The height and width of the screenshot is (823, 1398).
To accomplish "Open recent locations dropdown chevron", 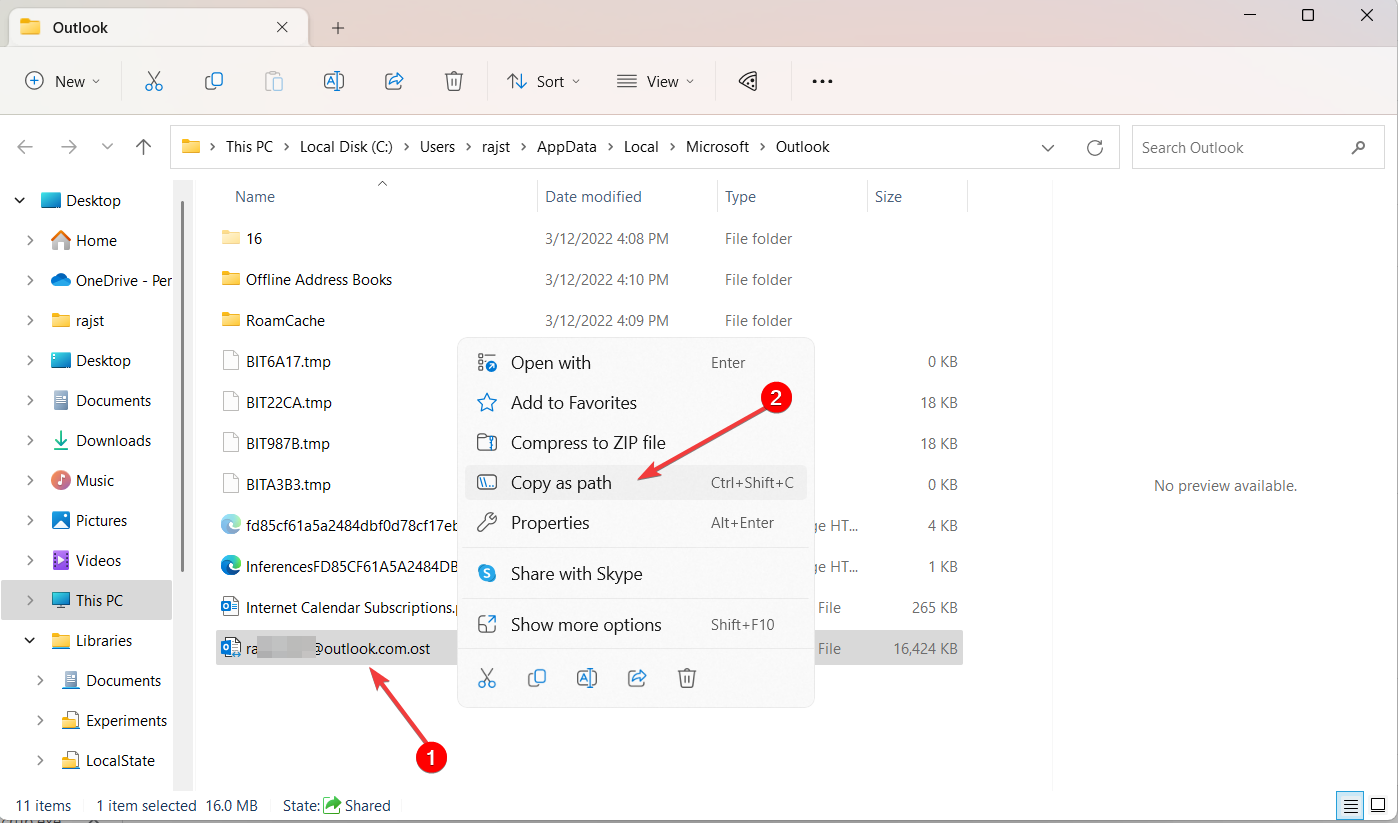I will tap(107, 147).
